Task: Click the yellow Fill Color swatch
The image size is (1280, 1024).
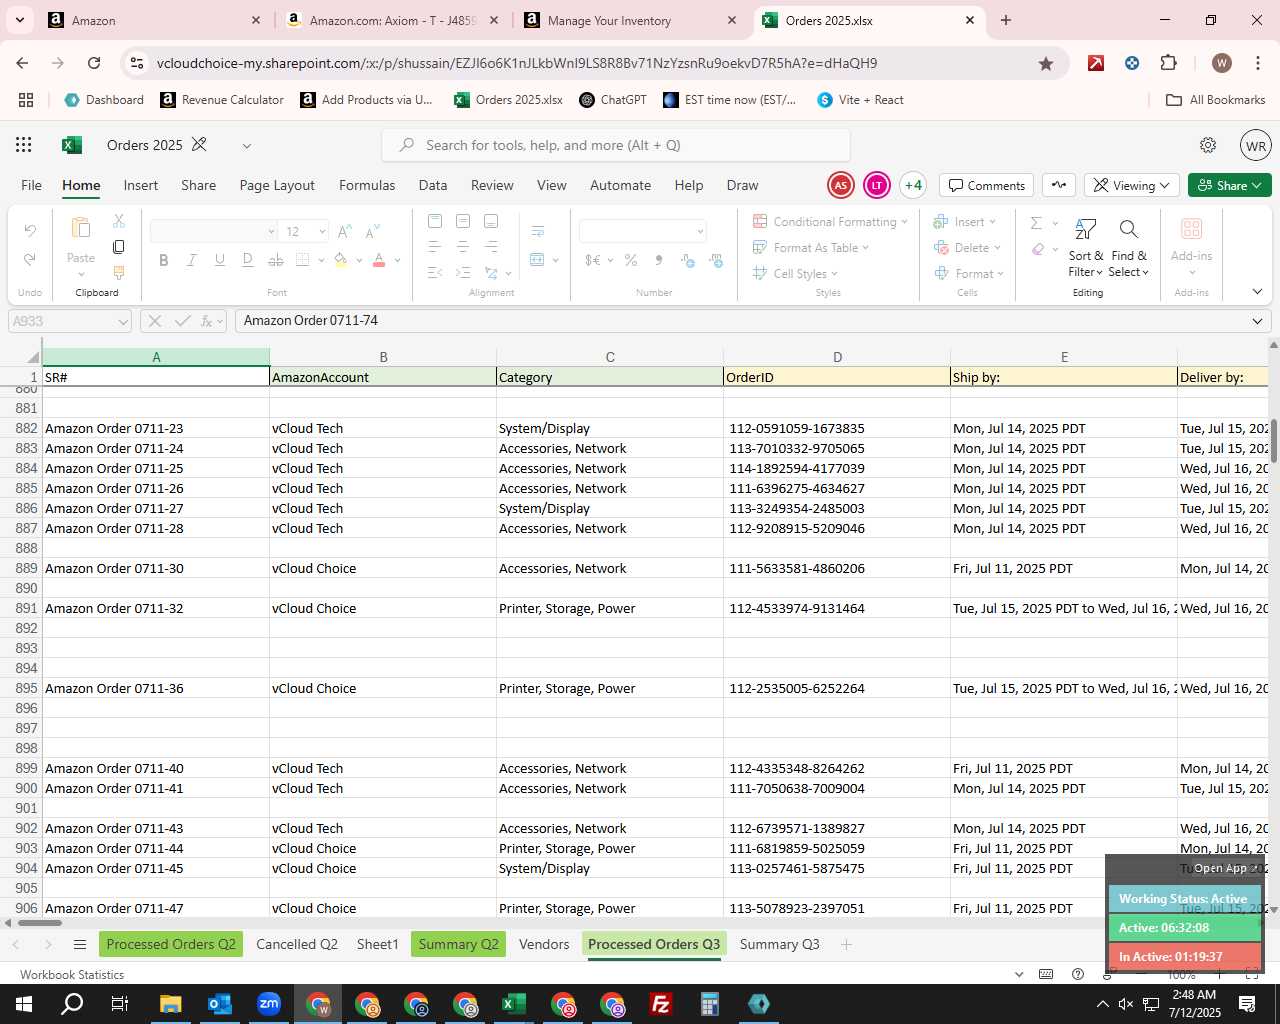Action: coord(341,260)
